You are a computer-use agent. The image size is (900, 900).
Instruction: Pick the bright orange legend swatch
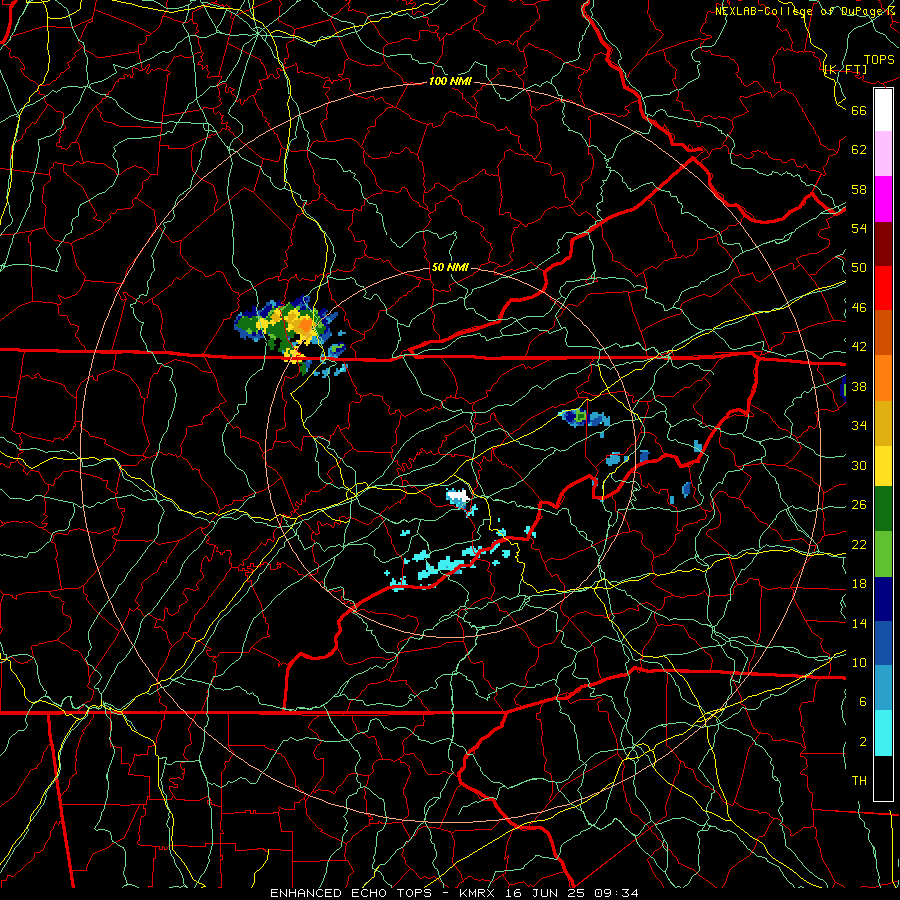pos(883,378)
